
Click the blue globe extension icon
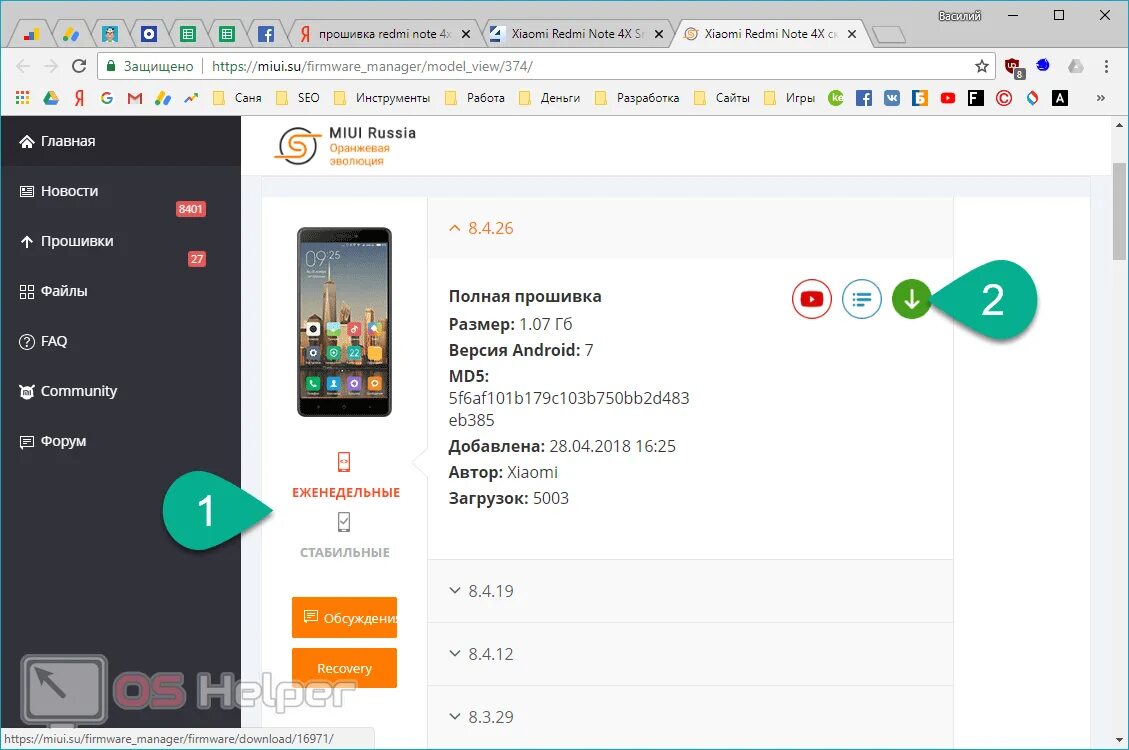1043,66
